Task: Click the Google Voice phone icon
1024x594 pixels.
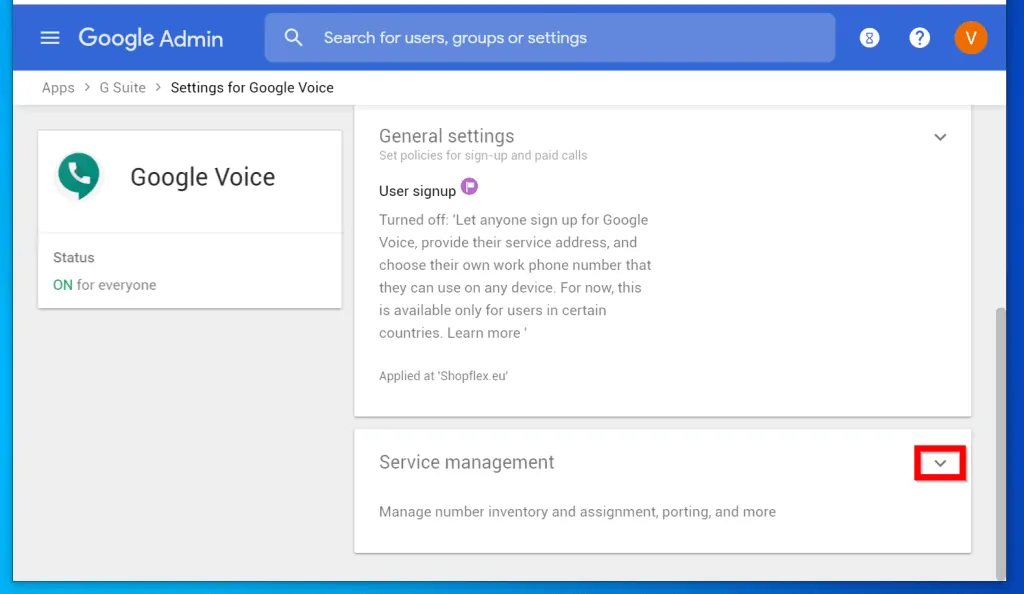Action: click(79, 175)
